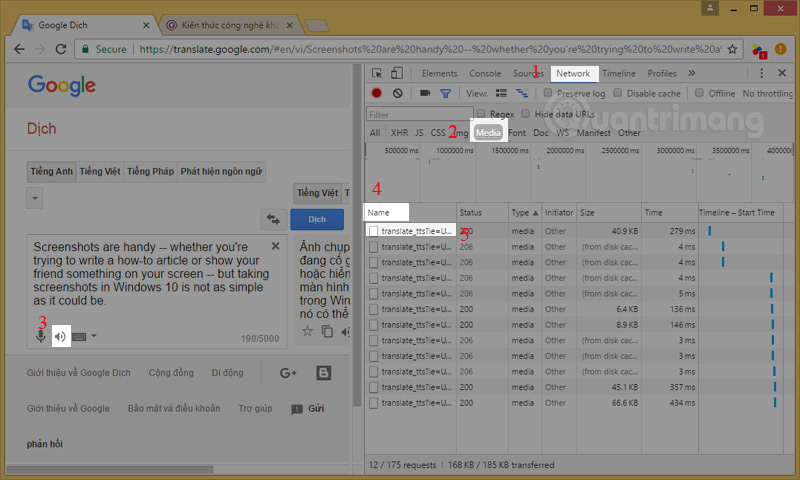Open the Console tab
Image resolution: width=800 pixels, height=480 pixels.
pos(485,73)
